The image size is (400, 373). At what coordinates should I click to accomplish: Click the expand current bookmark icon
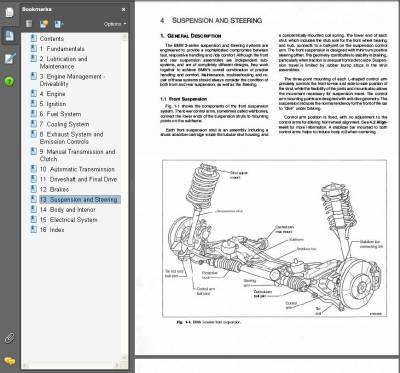59,24
